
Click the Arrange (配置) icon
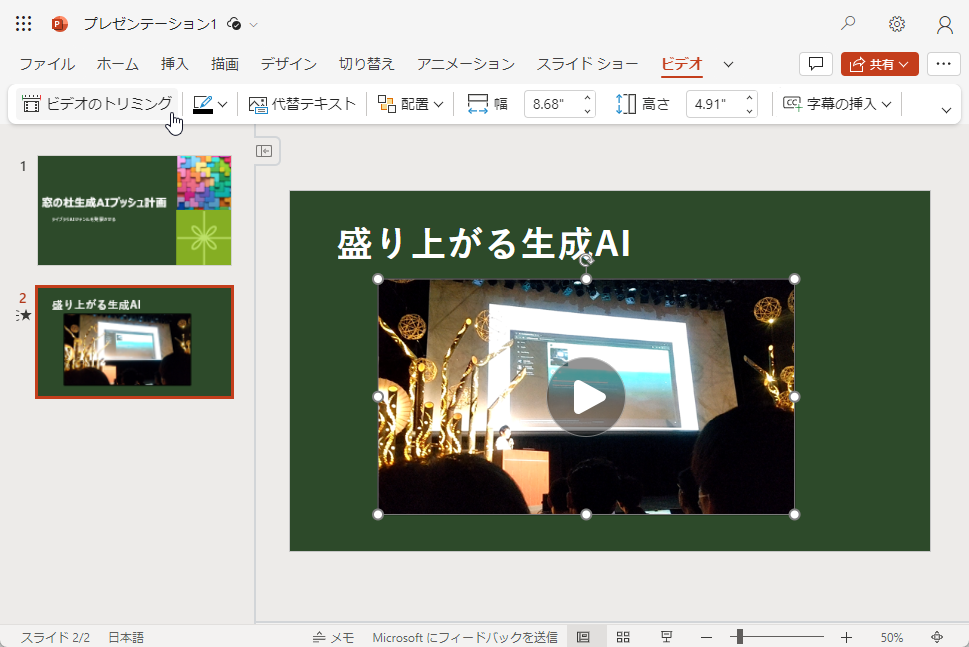tap(386, 103)
